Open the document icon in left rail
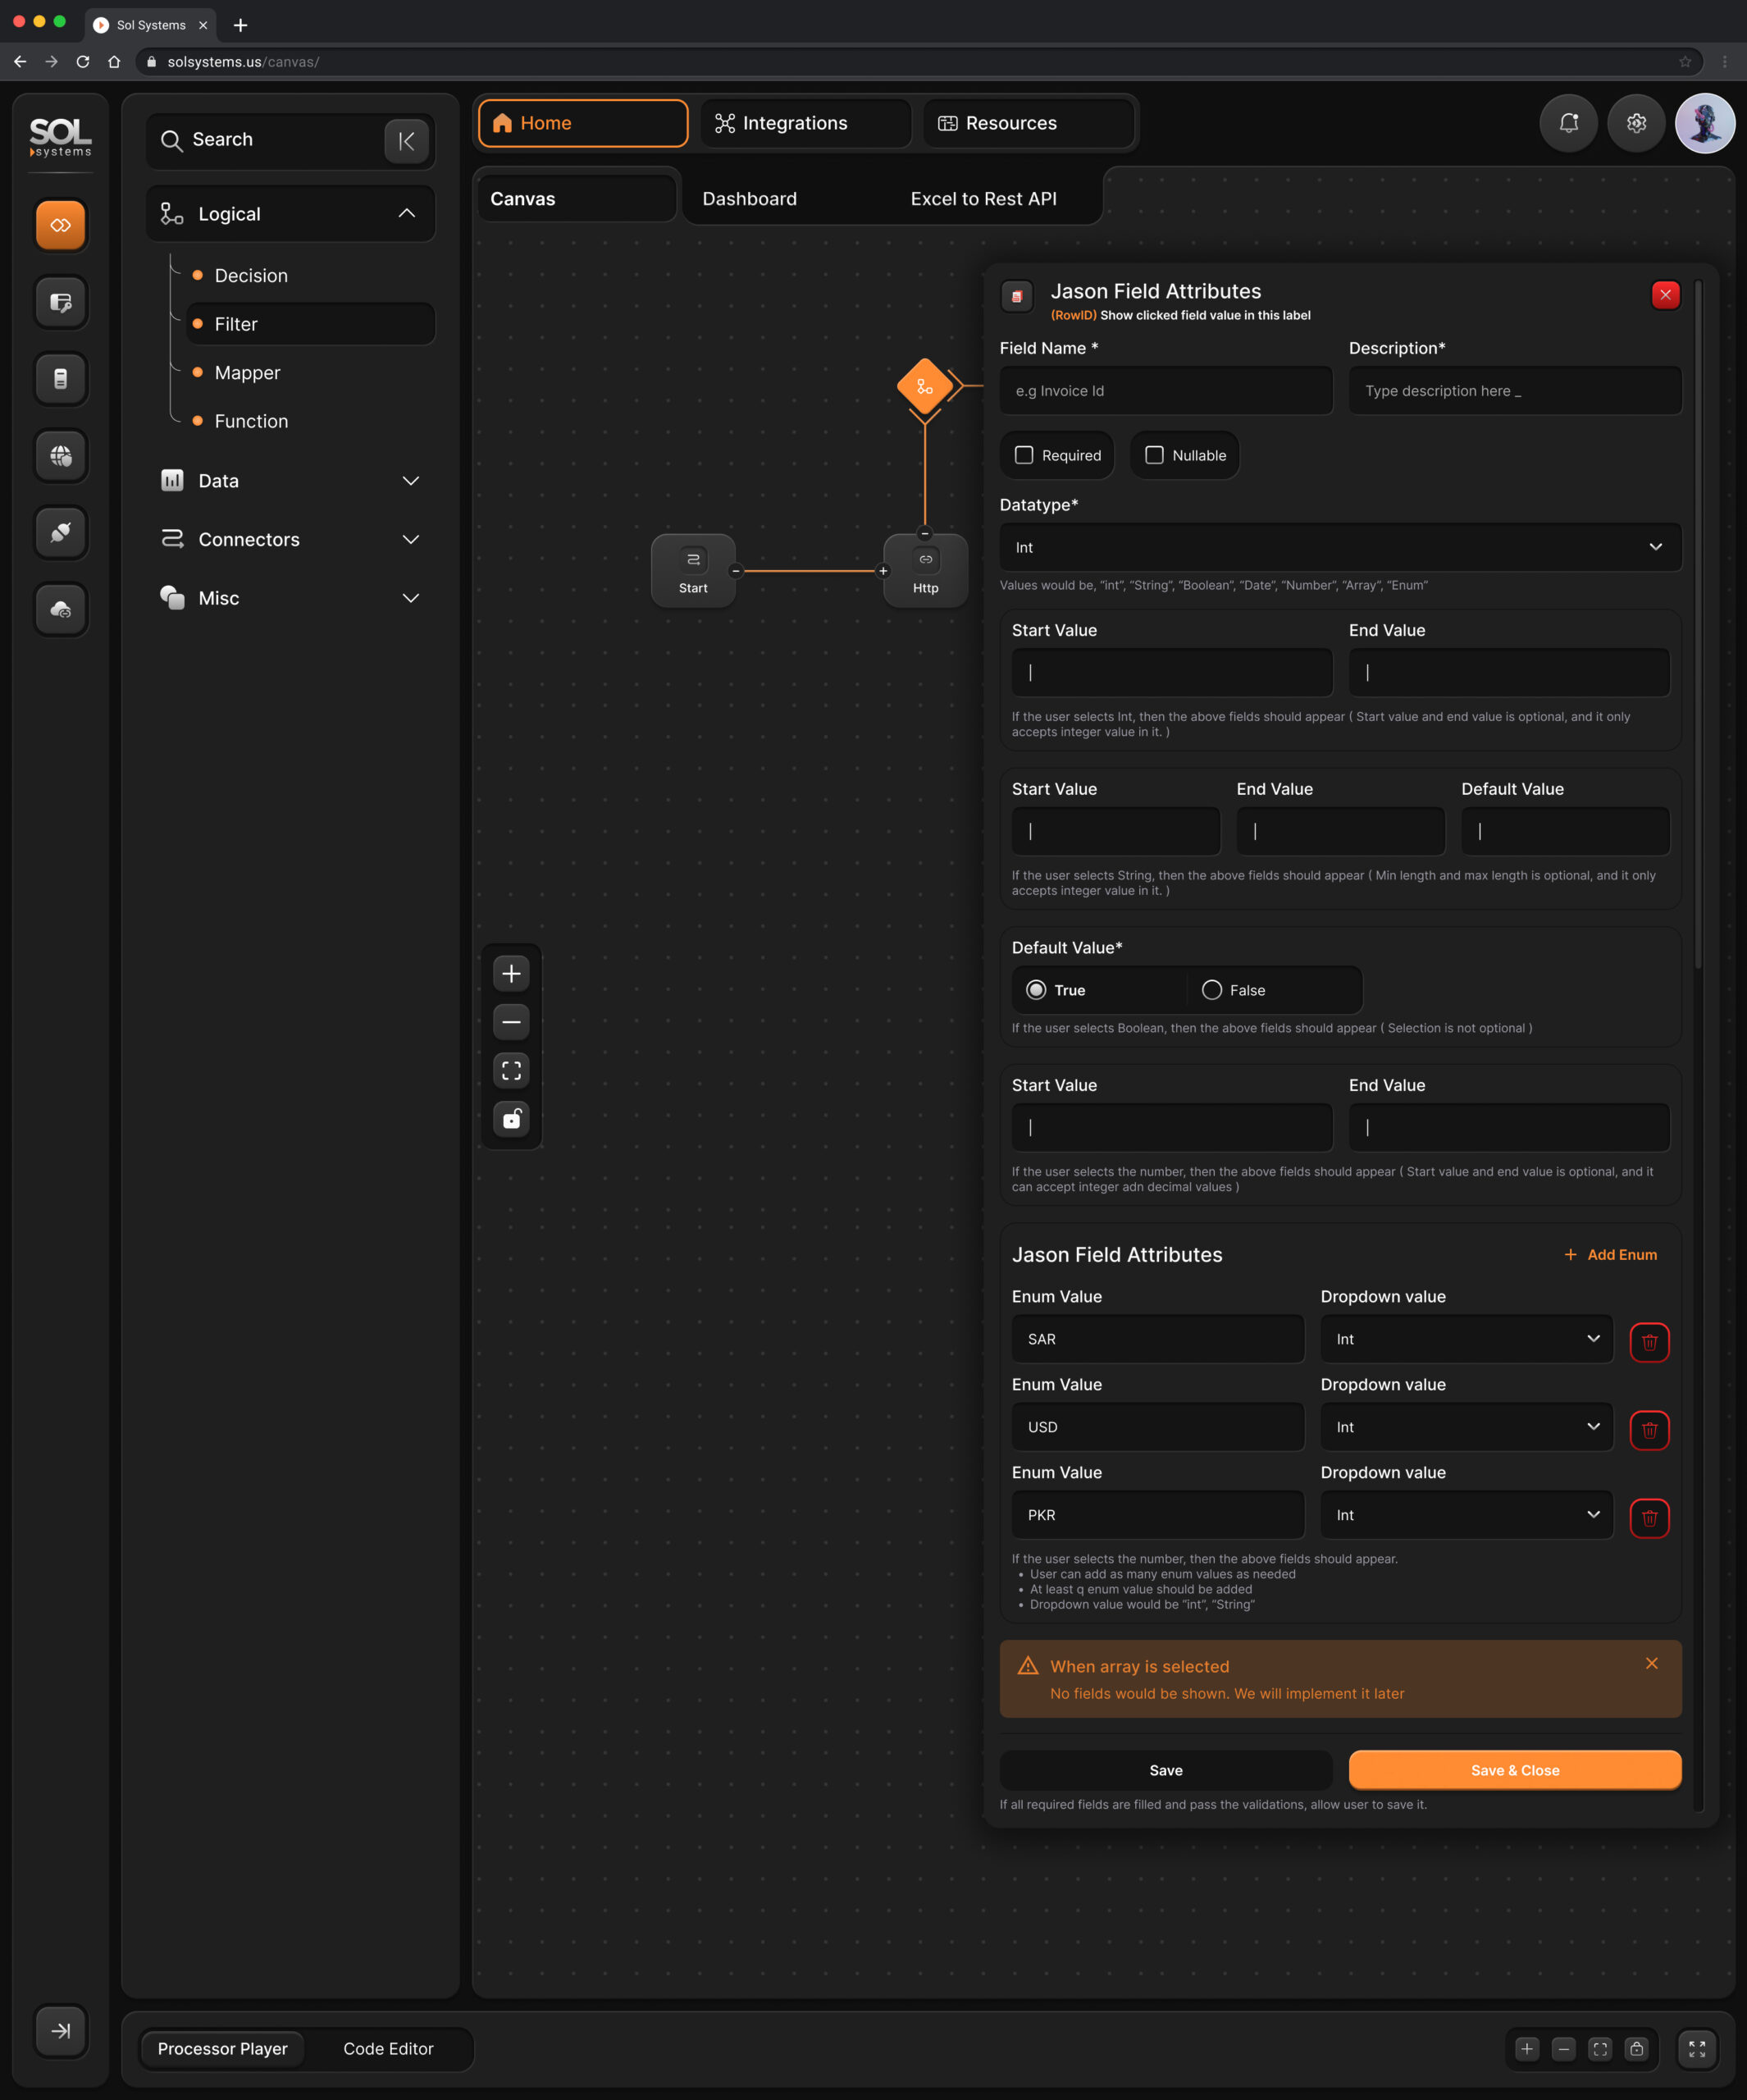1747x2100 pixels. point(61,379)
